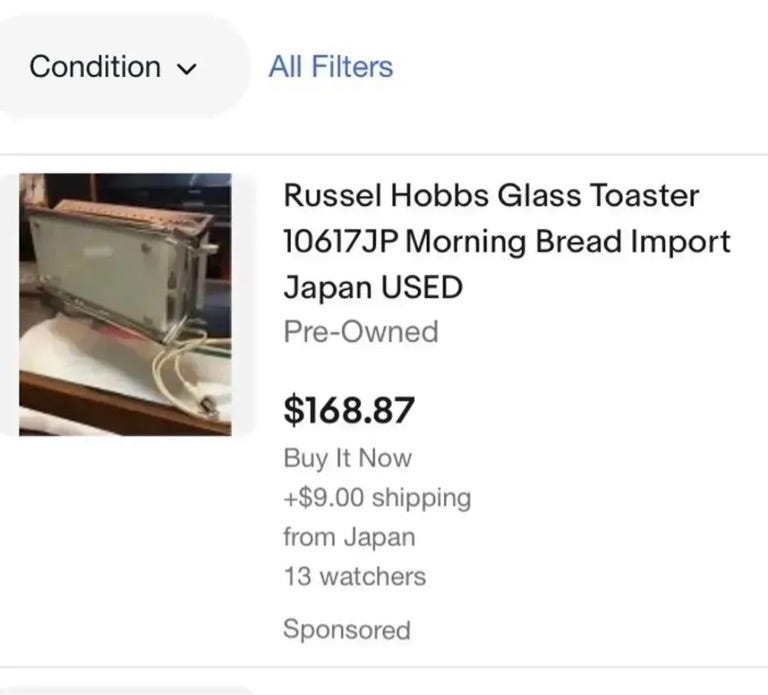Open the glass toaster product thumbnail

tap(125, 304)
